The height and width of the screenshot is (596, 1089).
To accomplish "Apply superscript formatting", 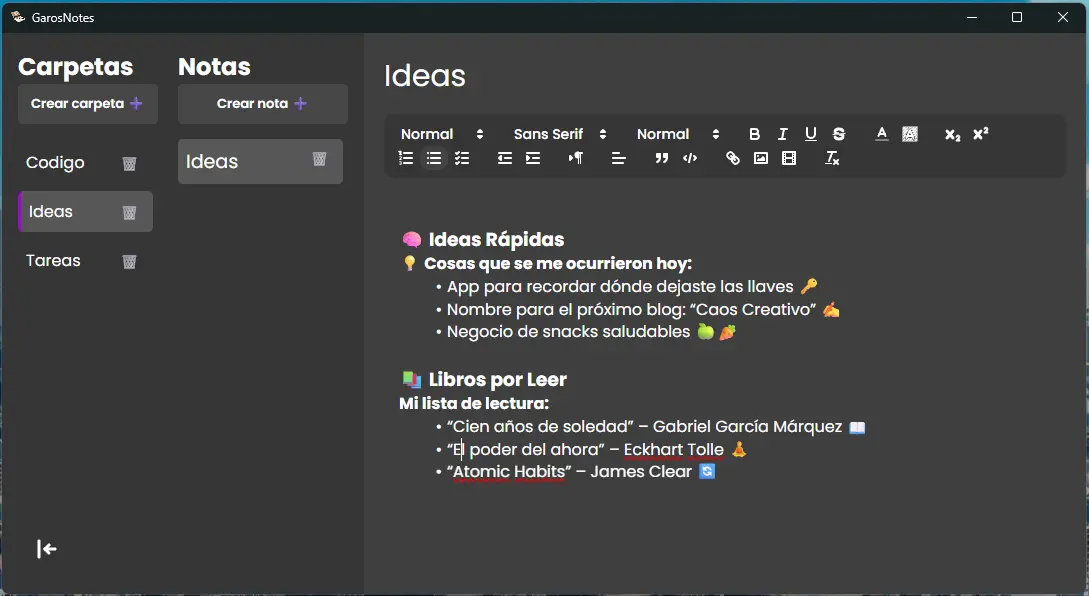I will 981,134.
